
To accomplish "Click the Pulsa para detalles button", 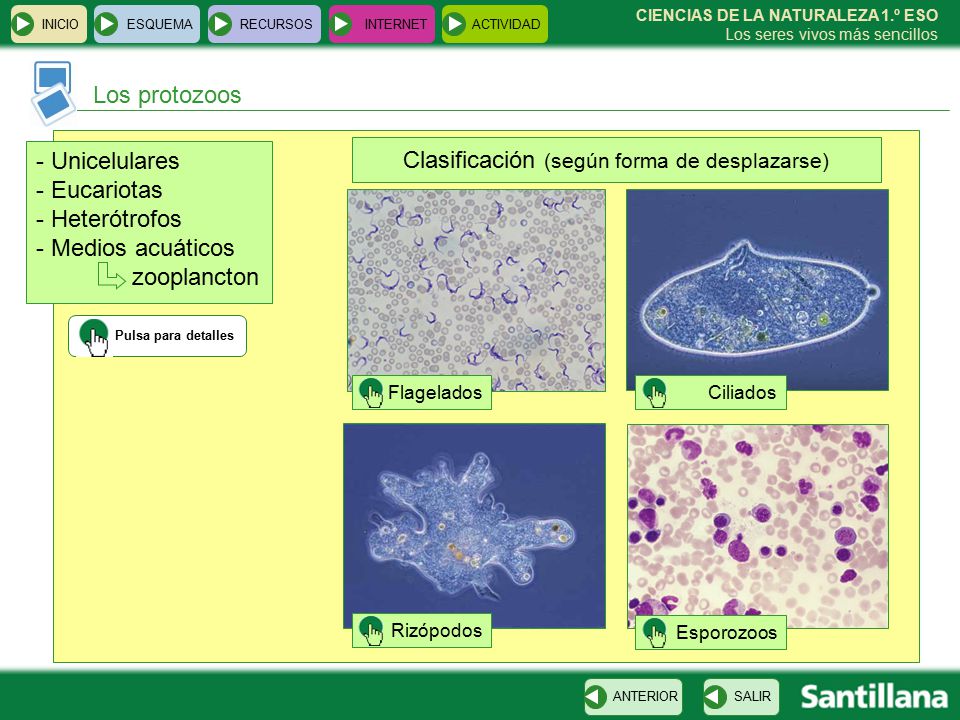I will point(157,336).
